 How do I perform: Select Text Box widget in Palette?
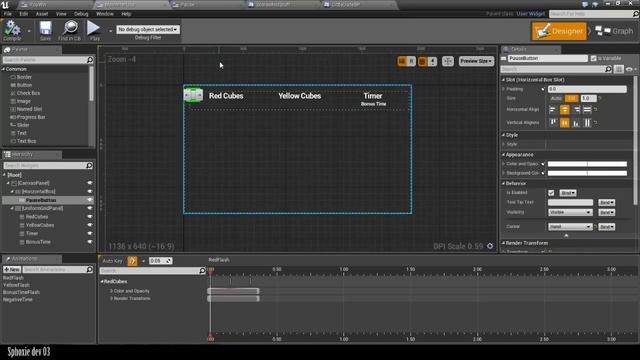point(26,141)
